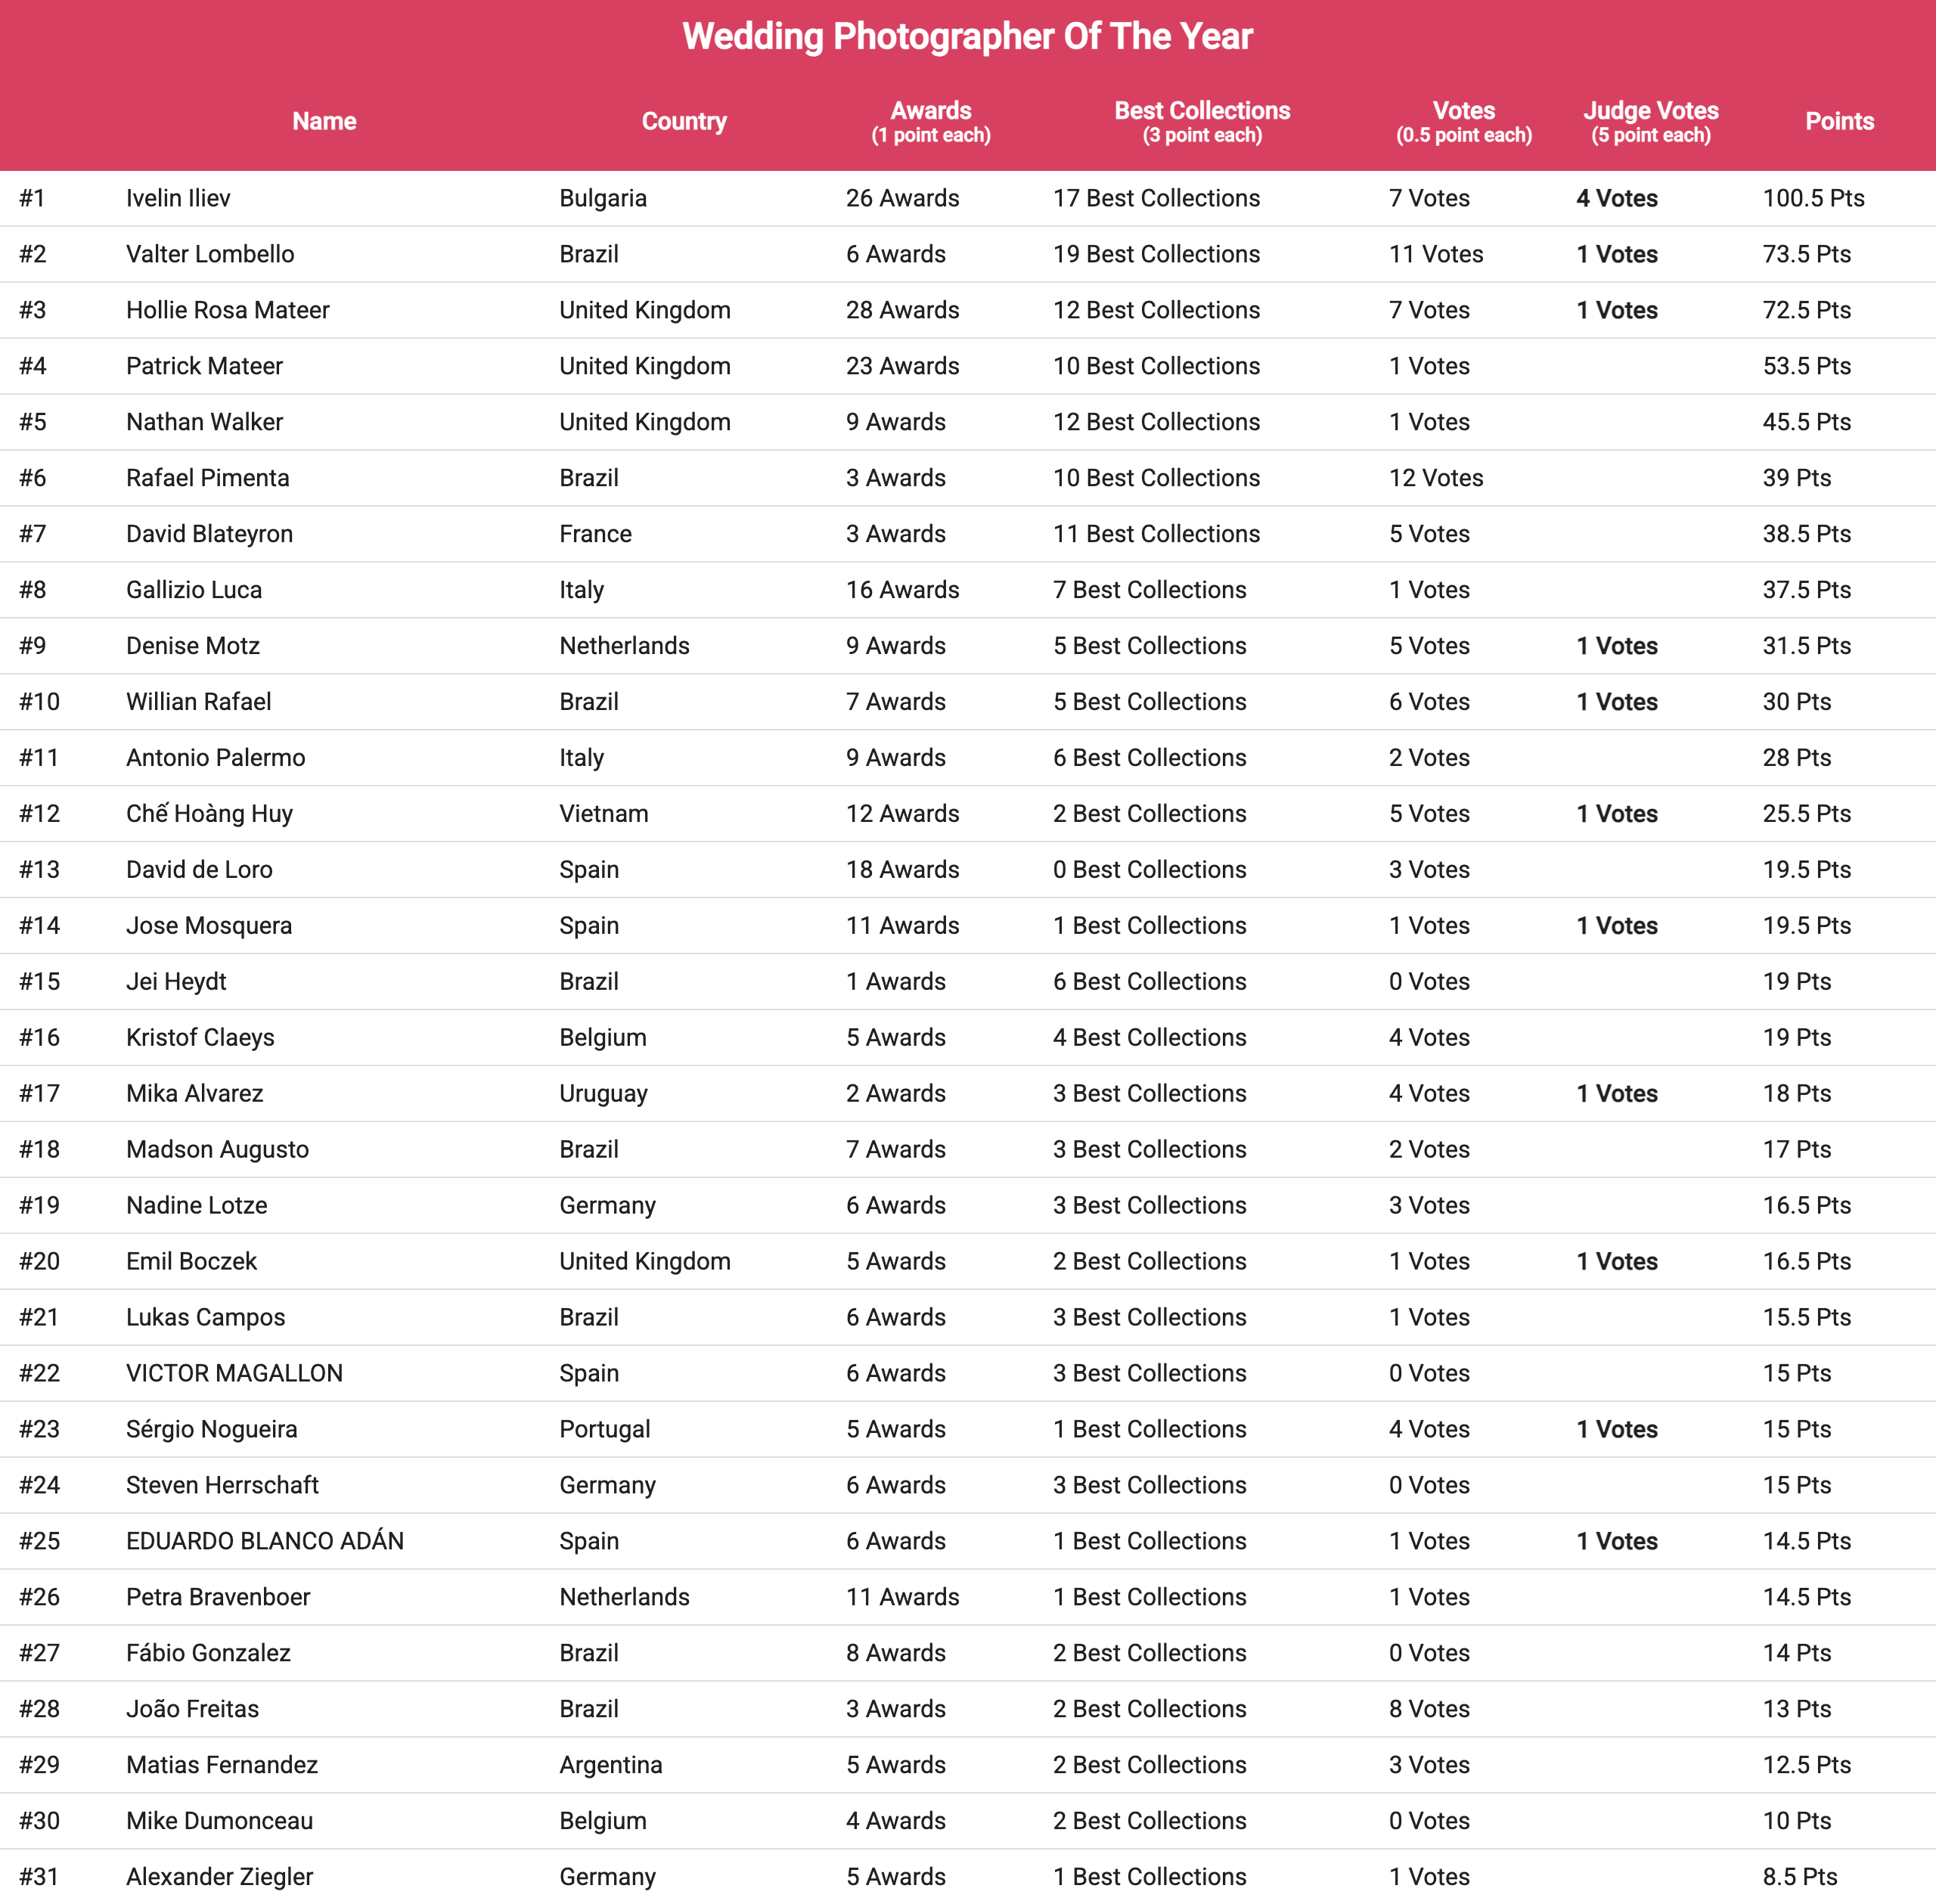Open Hollie Rosa Mateer's entry

(x=228, y=310)
